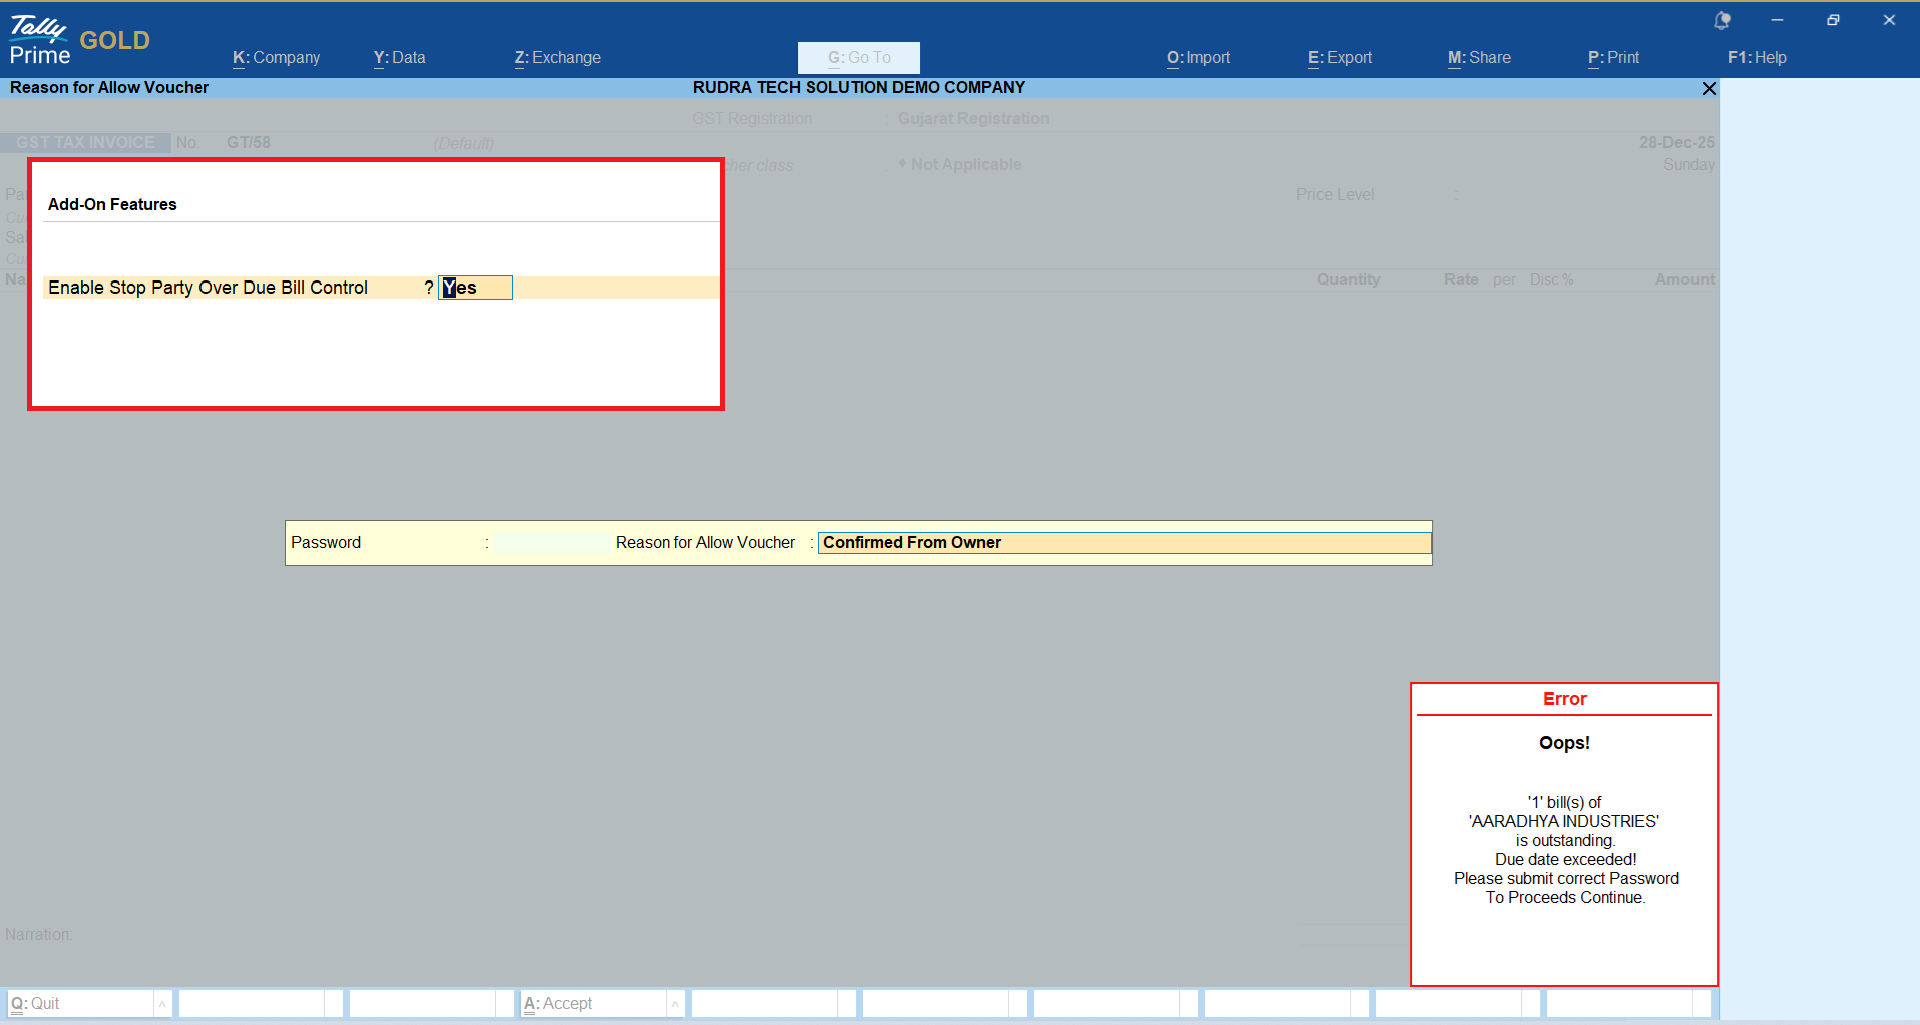Restore down the Tally window
This screenshot has height=1025, width=1920.
click(x=1833, y=20)
